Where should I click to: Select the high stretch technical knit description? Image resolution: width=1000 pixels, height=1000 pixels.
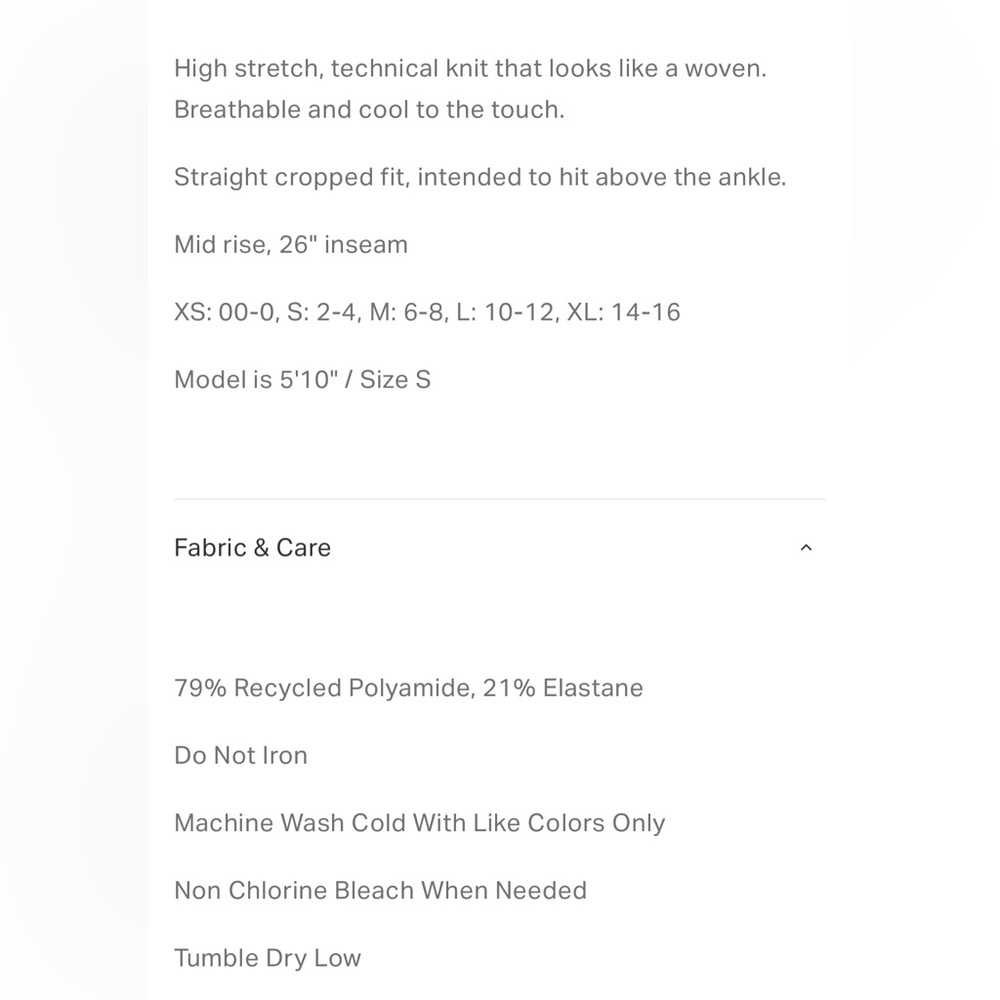pos(470,68)
